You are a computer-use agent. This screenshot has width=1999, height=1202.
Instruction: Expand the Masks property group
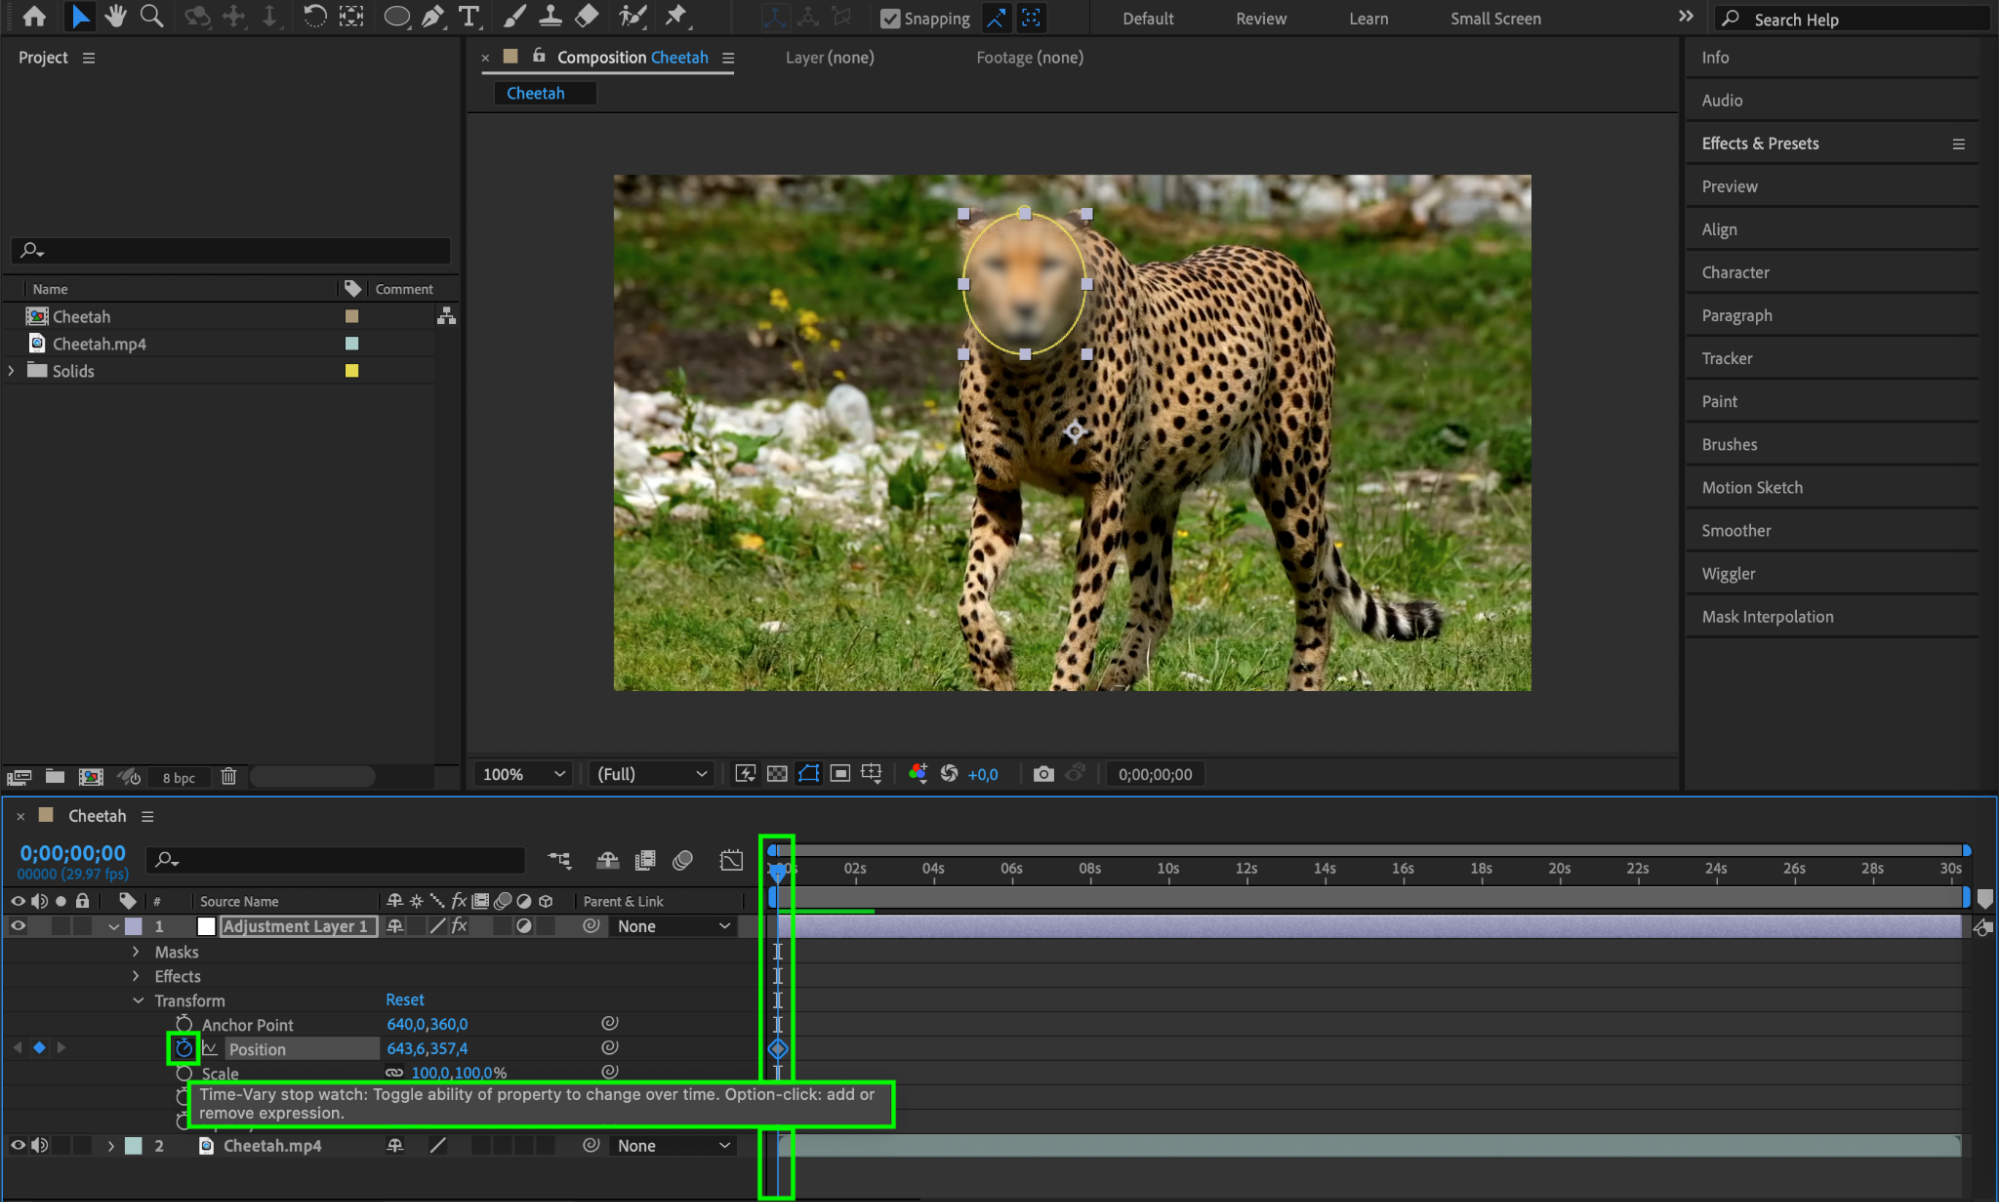coord(136,952)
